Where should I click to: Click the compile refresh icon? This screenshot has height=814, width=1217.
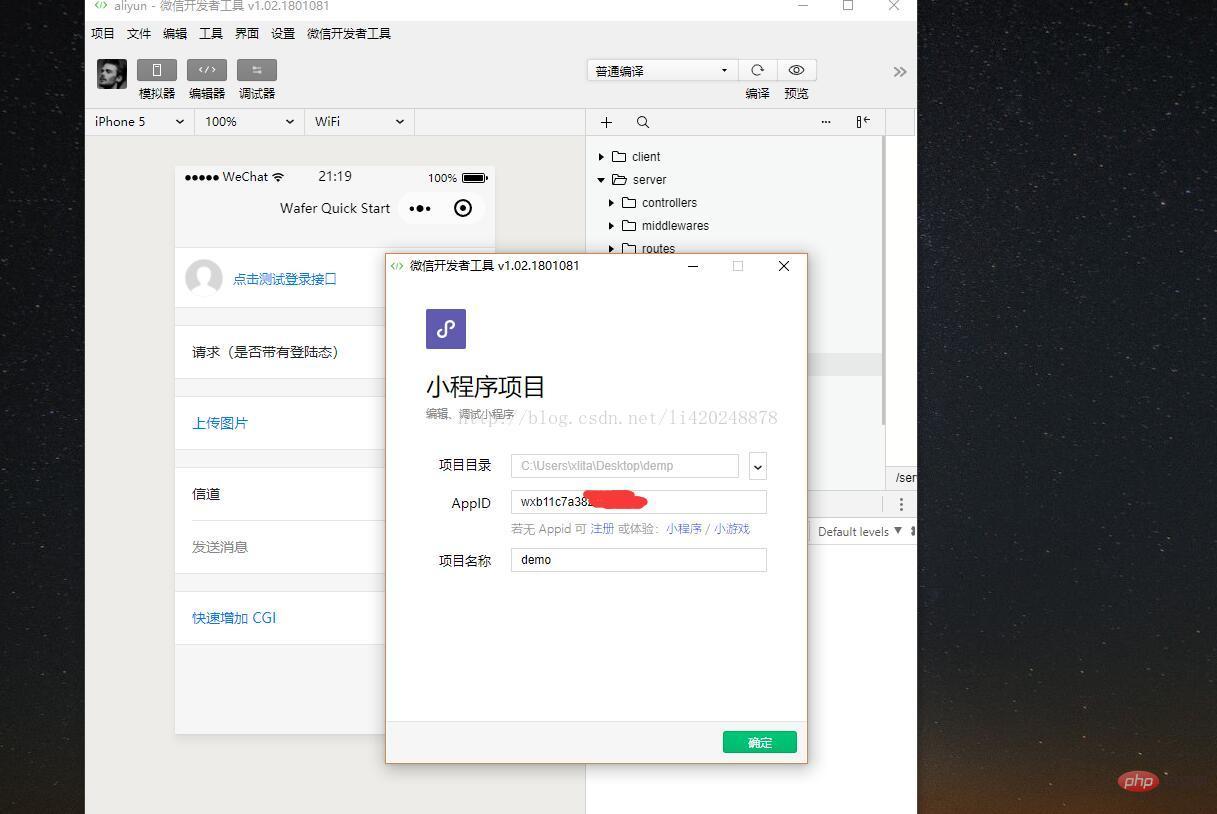point(757,70)
